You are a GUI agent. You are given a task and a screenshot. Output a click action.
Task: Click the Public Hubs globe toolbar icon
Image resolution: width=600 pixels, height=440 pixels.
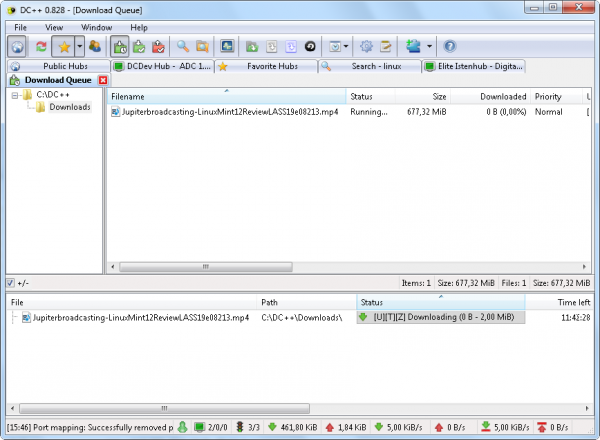(x=18, y=46)
